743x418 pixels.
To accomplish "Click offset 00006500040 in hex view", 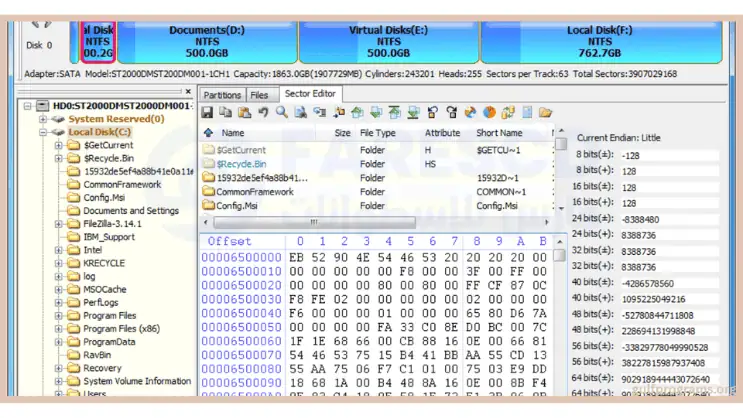I will pyautogui.click(x=241, y=313).
